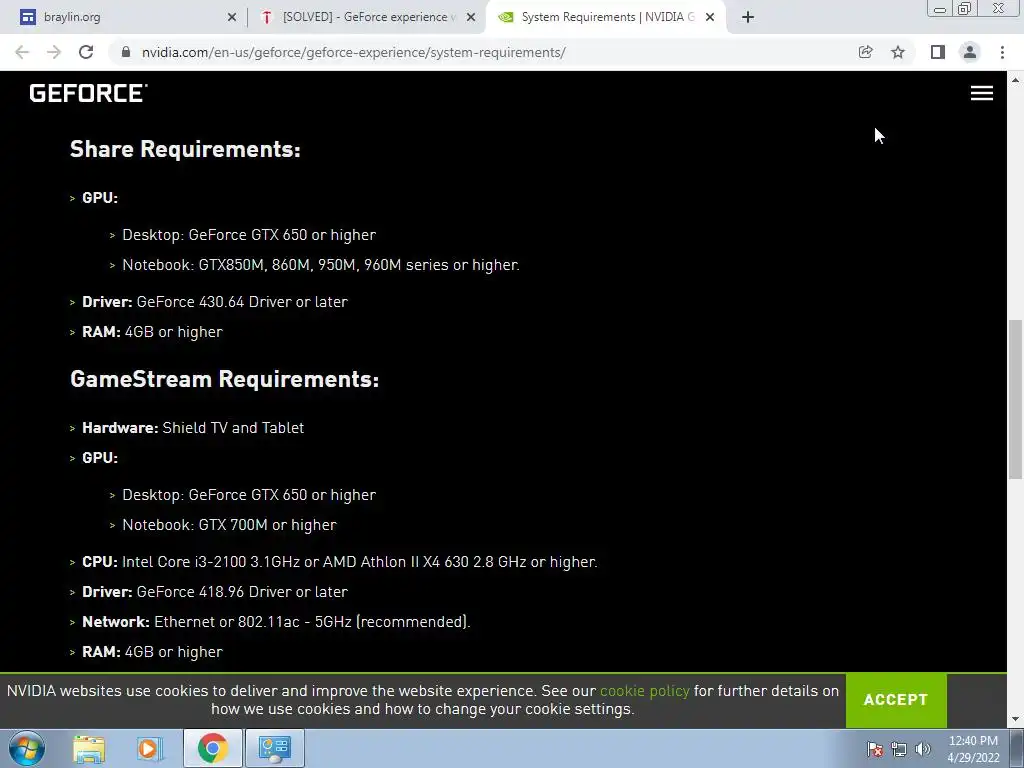1024x768 pixels.
Task: Close the braylin.org tab
Action: pos(232,17)
